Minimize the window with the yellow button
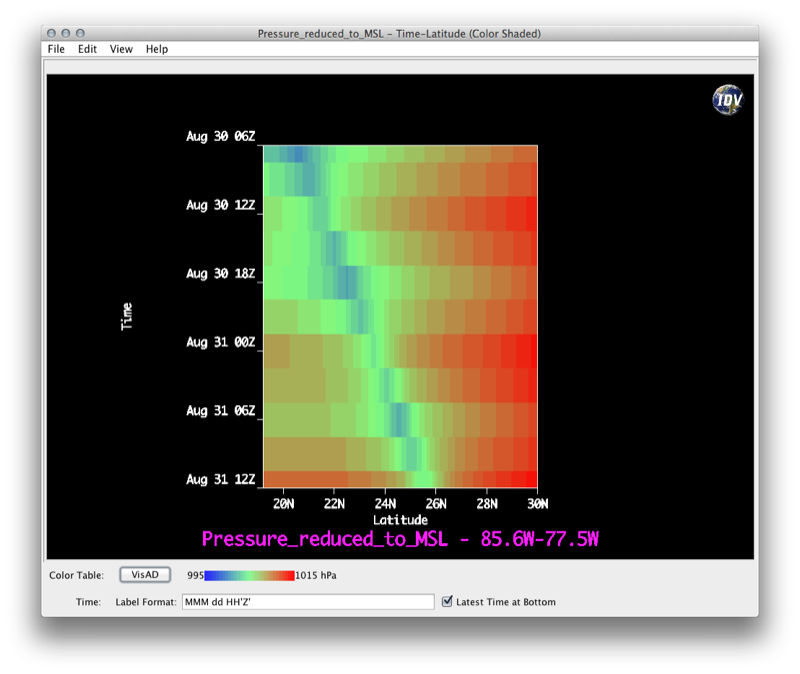Image resolution: width=800 pixels, height=674 pixels. [x=66, y=34]
